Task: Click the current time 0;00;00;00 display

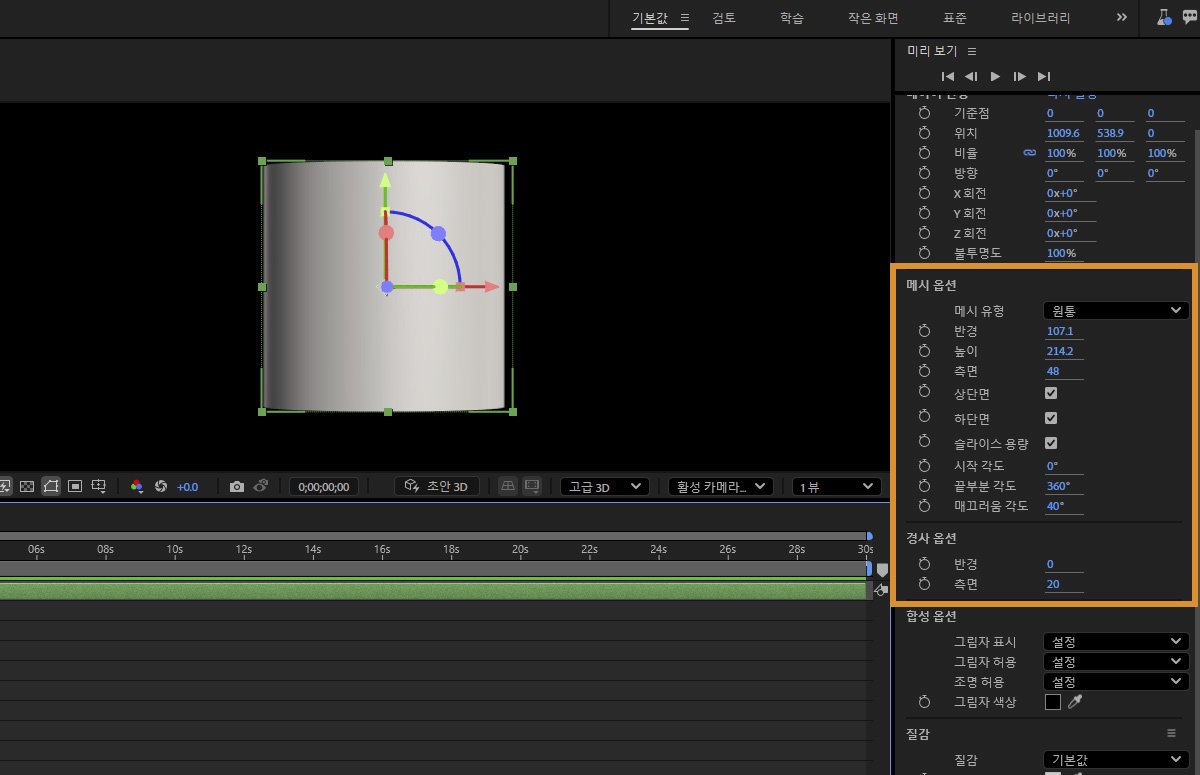Action: click(x=322, y=487)
